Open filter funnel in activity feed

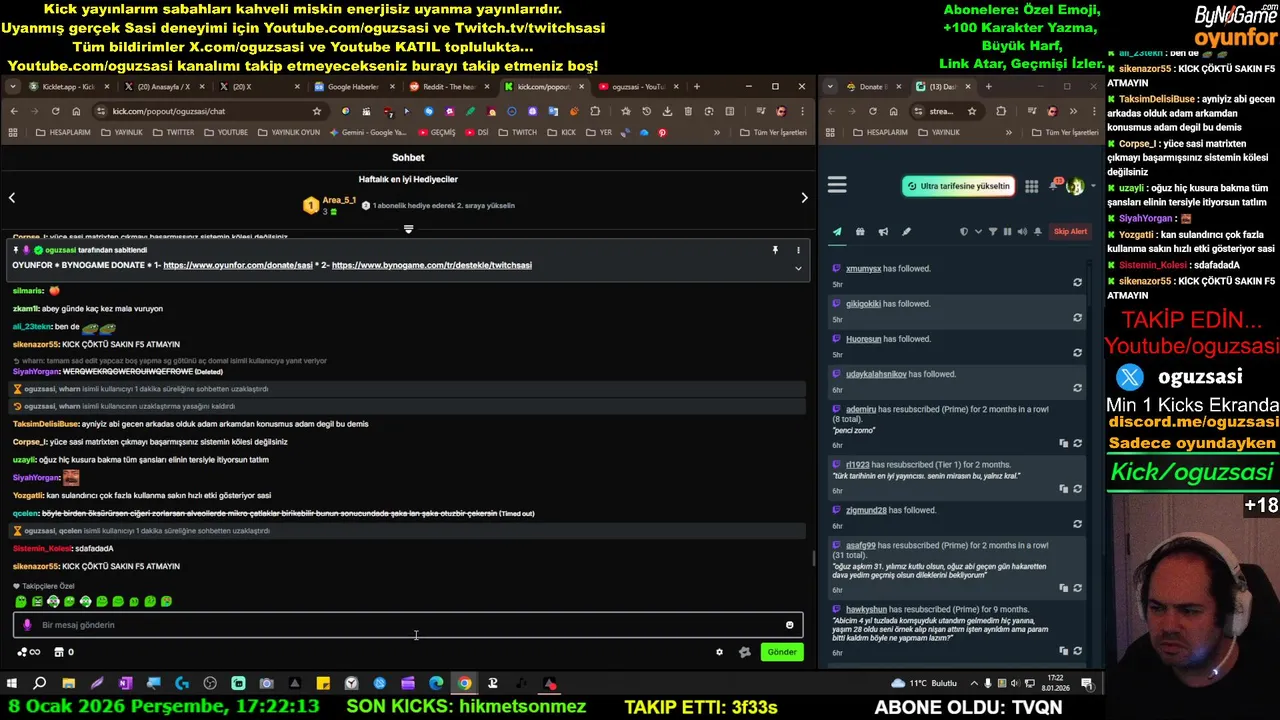(993, 232)
